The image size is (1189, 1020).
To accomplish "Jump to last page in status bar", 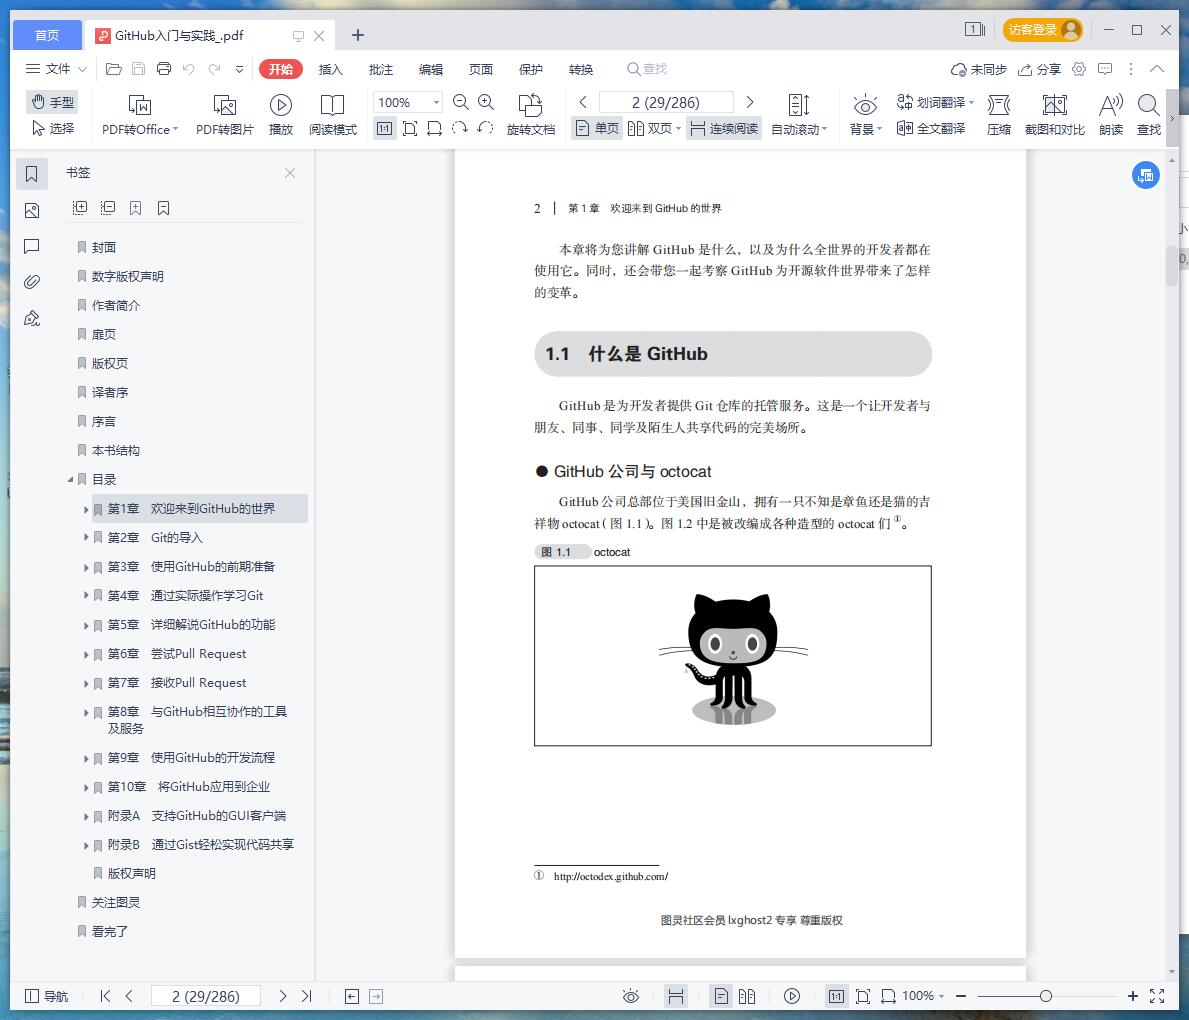I will click(306, 996).
